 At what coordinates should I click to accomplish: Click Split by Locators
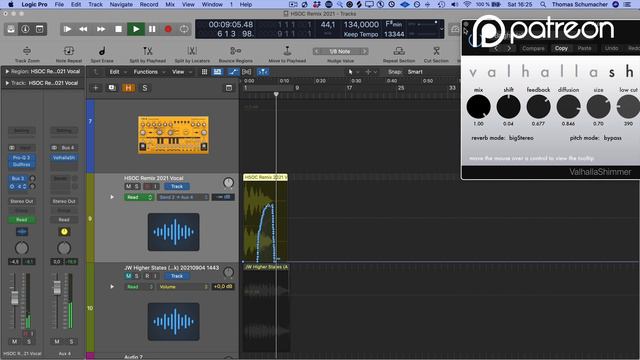click(x=192, y=54)
